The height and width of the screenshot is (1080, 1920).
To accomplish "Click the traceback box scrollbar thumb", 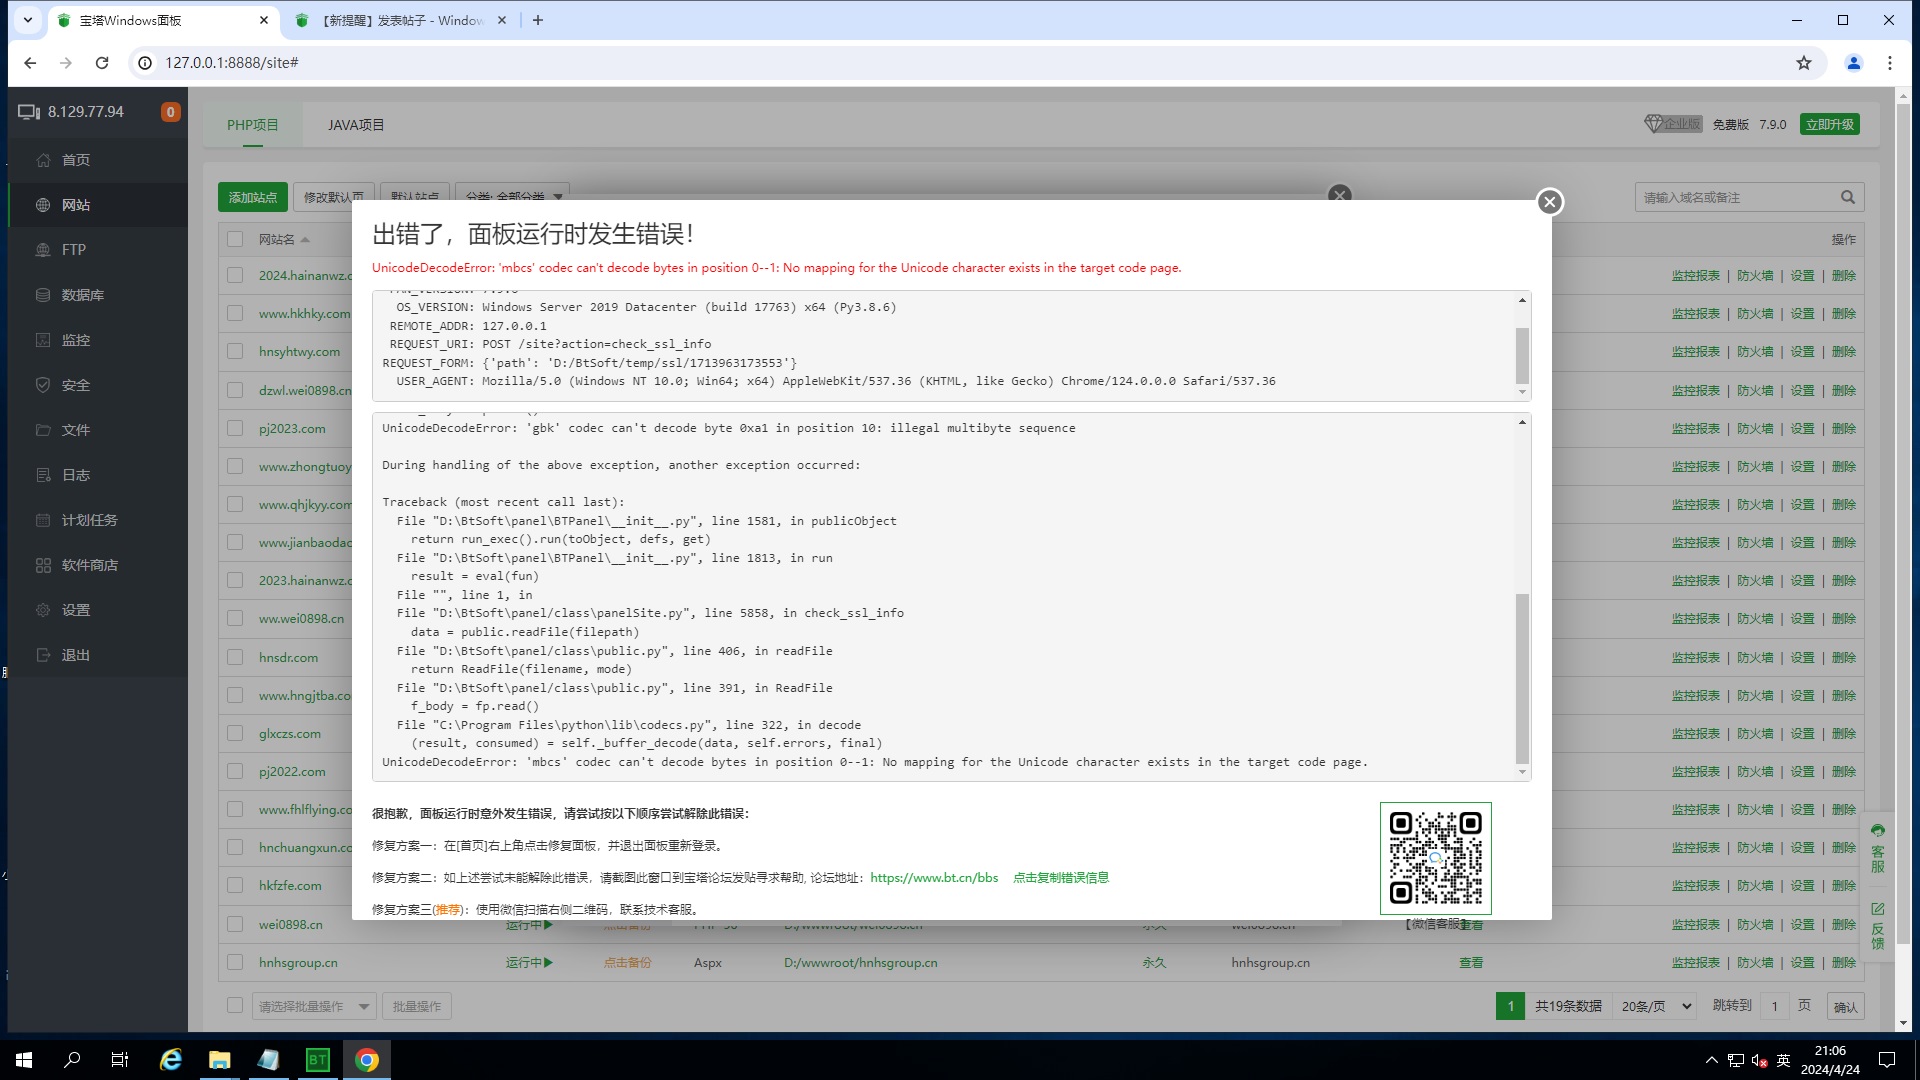I will [1522, 678].
